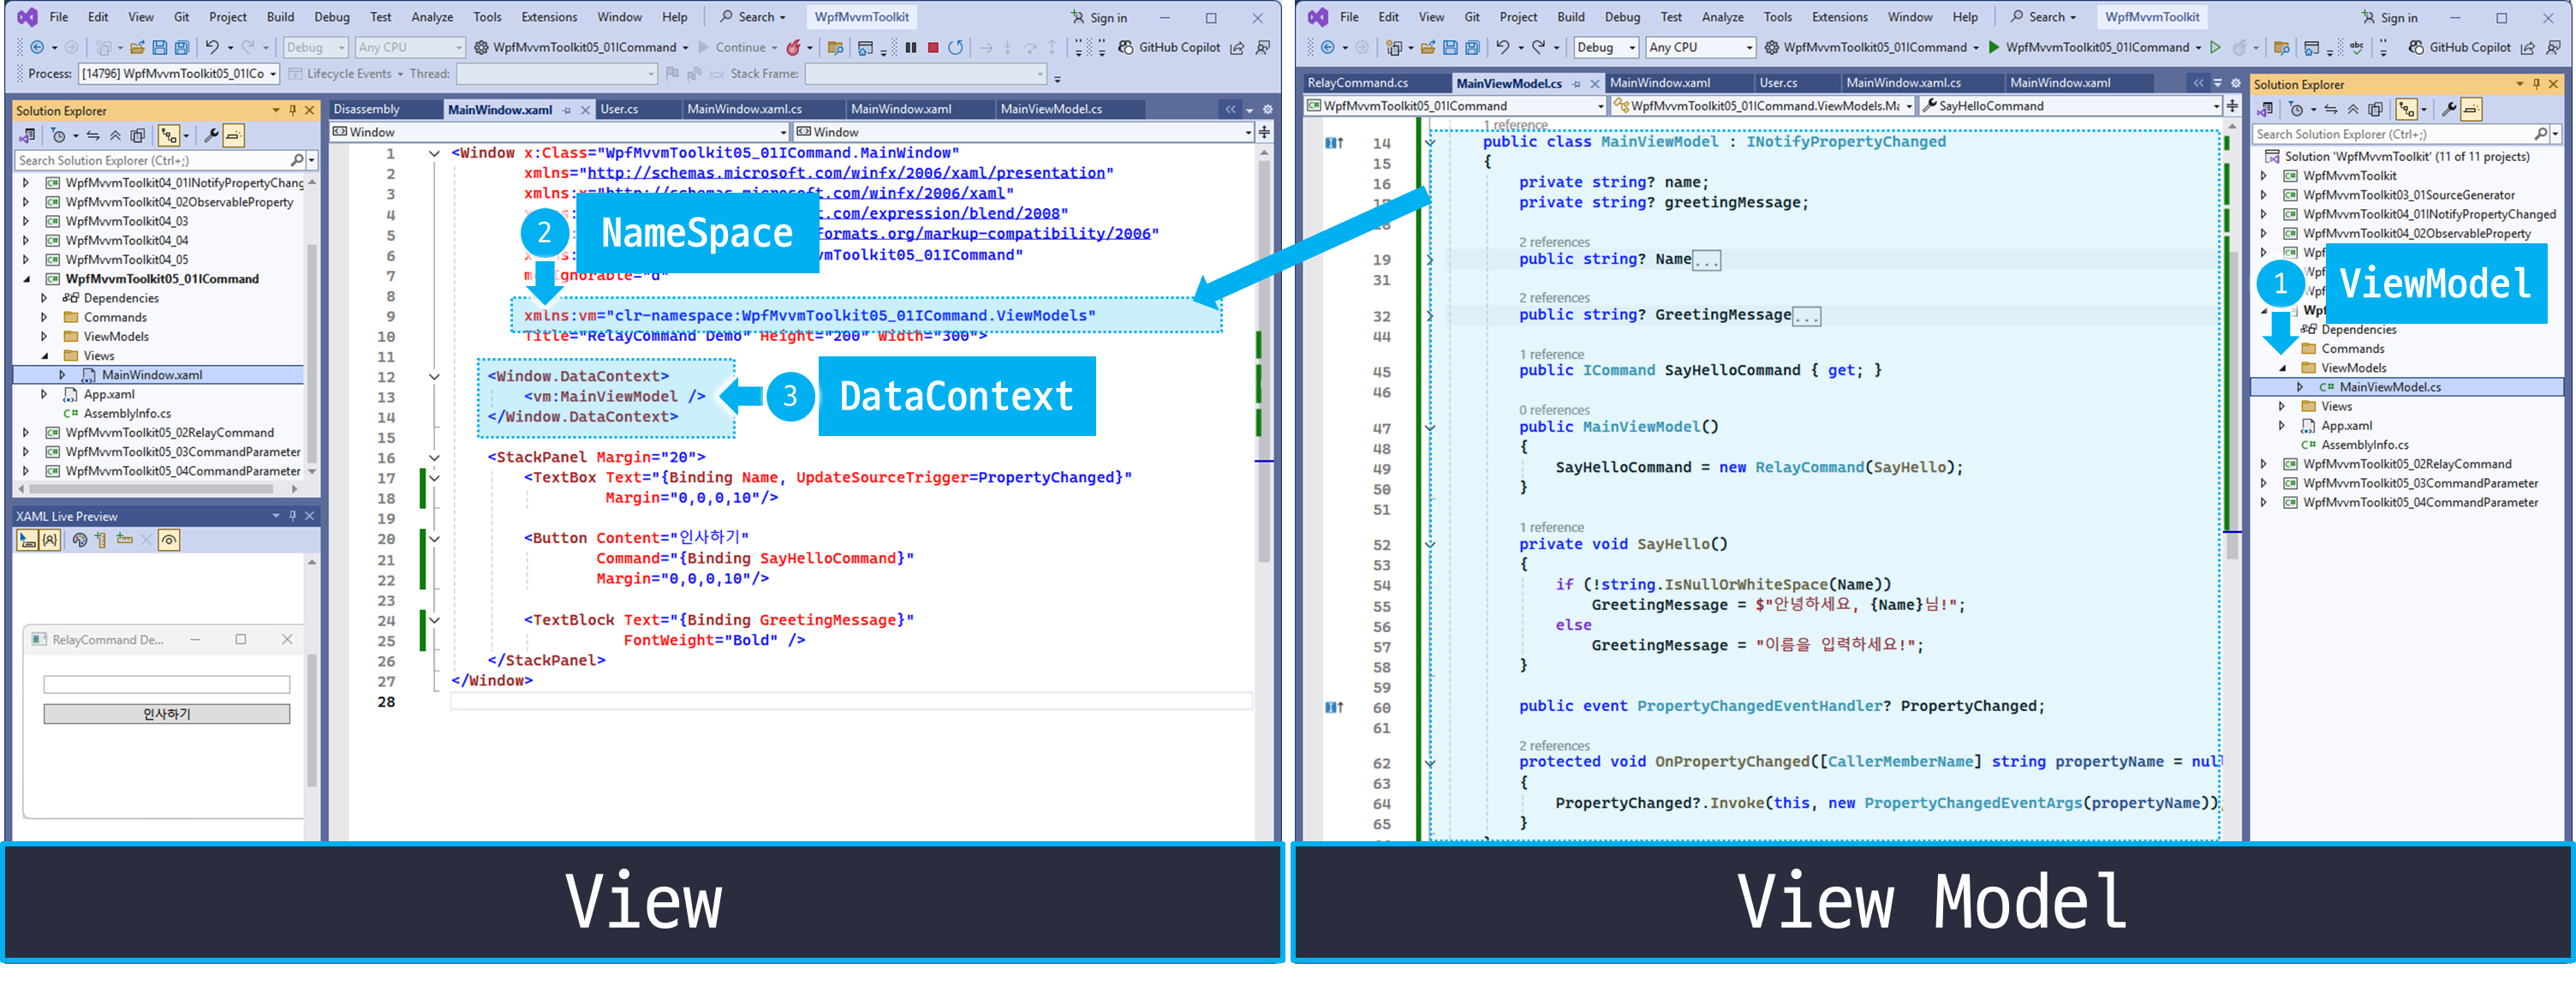Open the SayHelloCommand member dropdown
This screenshot has width=2576, height=998.
[2216, 106]
